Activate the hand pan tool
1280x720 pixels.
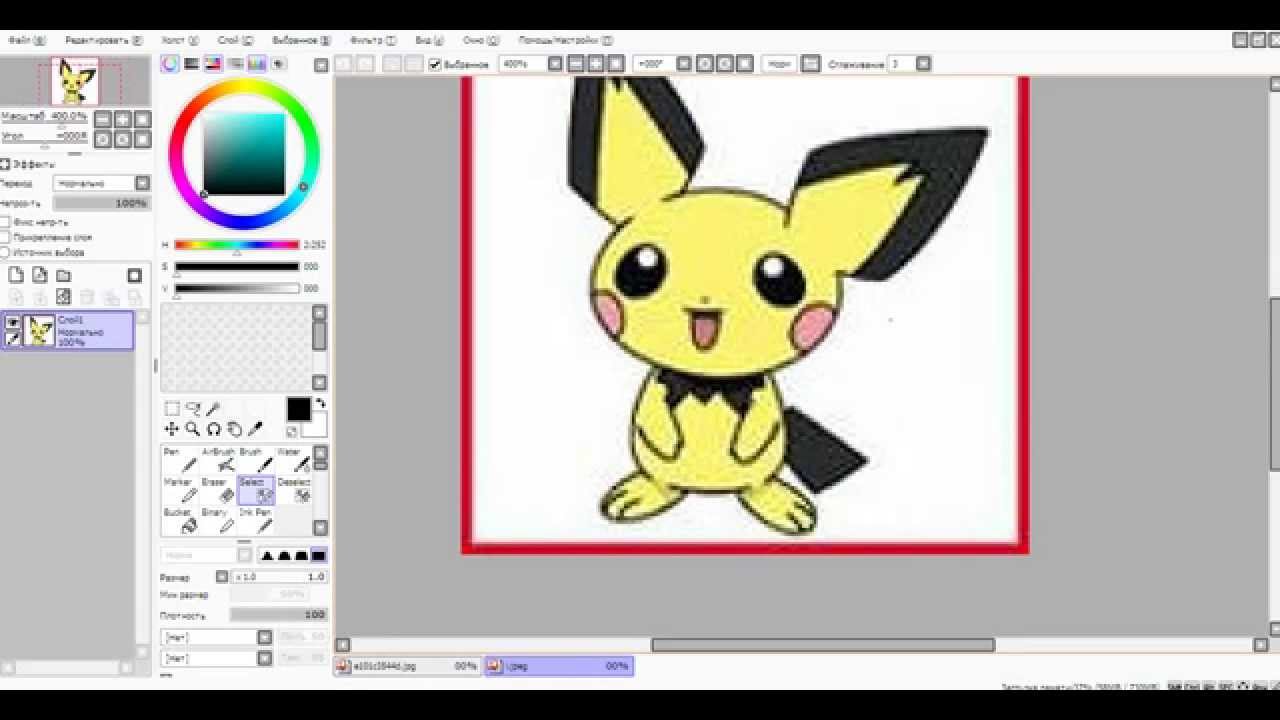[x=234, y=429]
